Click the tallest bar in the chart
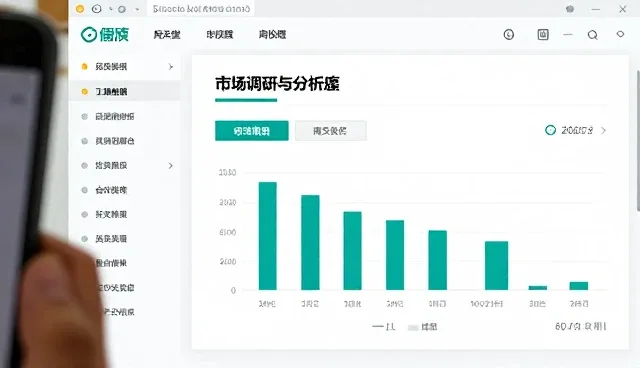Viewport: 640px width, 368px height. click(x=268, y=236)
